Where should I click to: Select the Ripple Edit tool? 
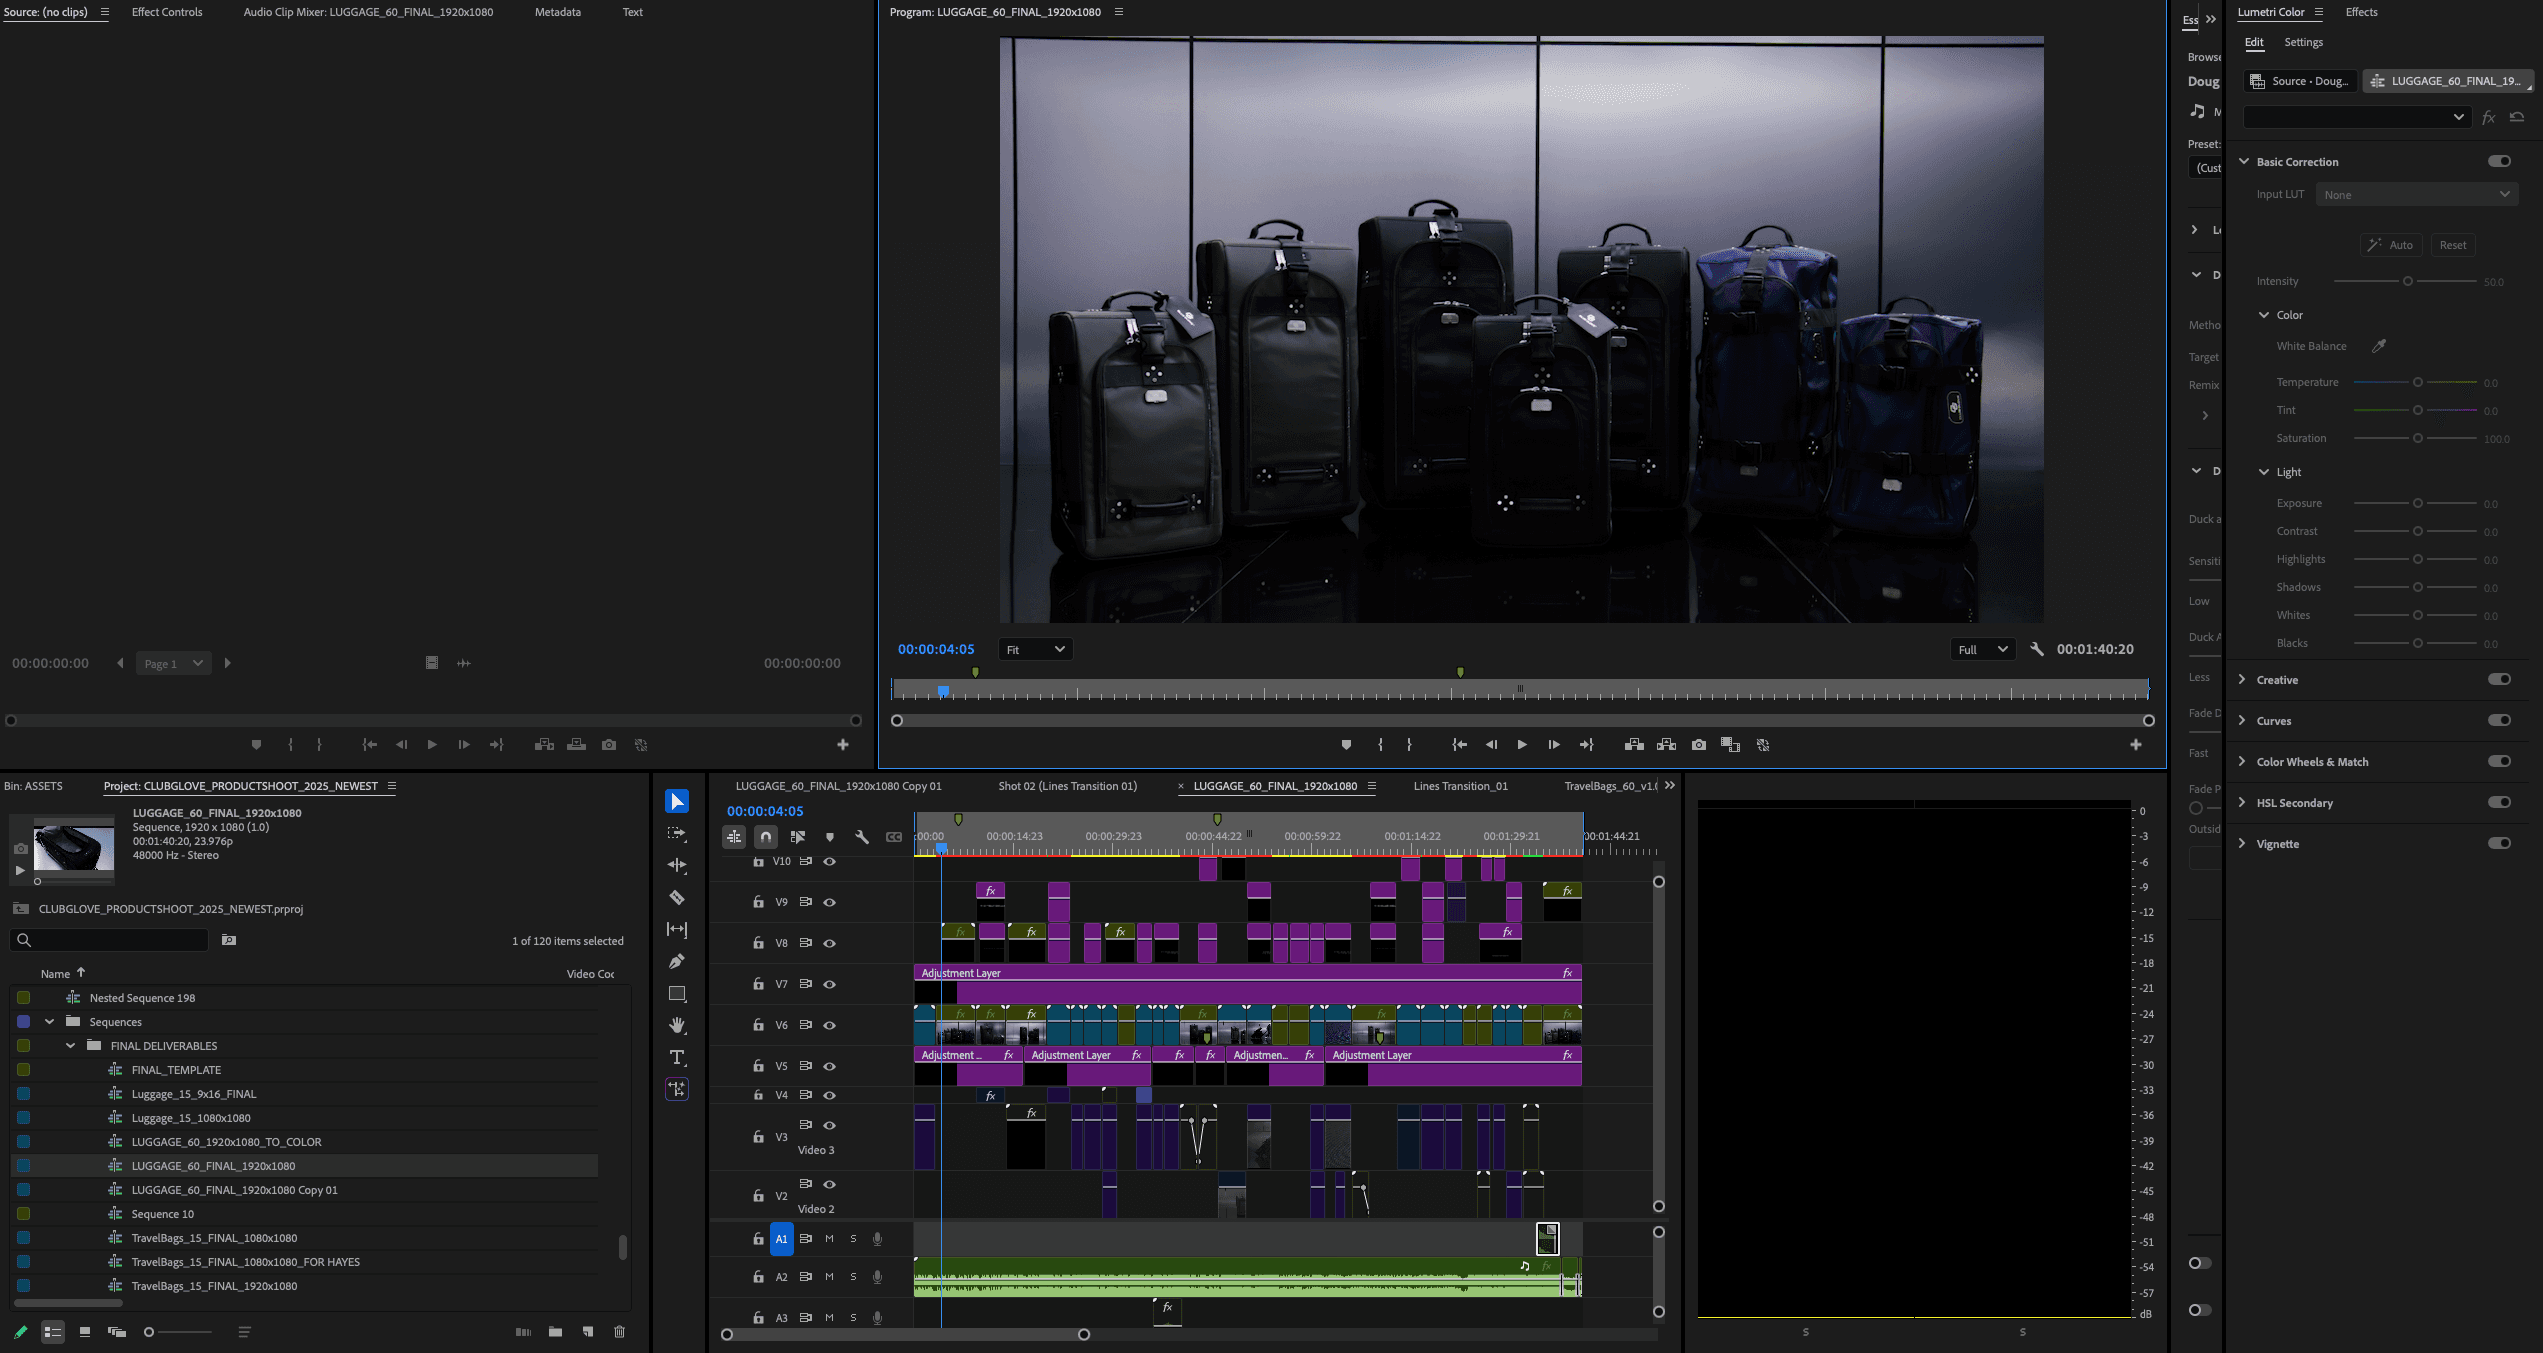click(677, 865)
